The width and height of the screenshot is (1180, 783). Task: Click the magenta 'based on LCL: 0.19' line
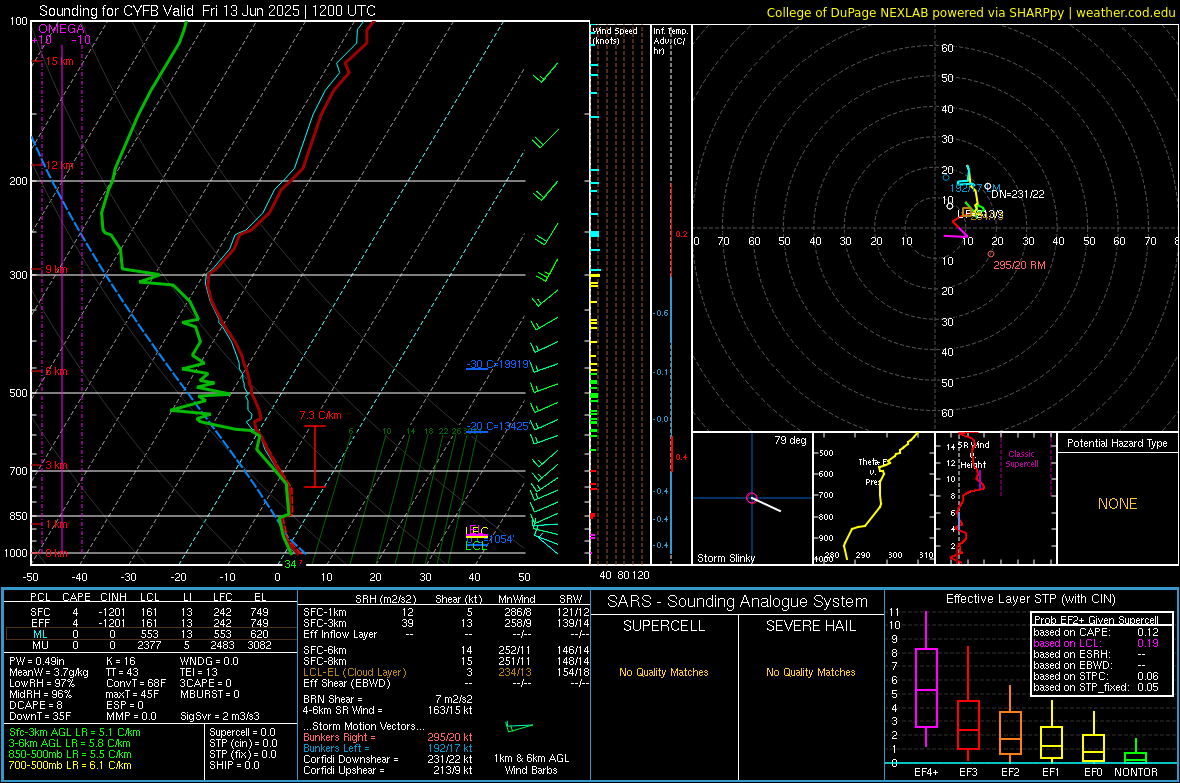(1096, 643)
